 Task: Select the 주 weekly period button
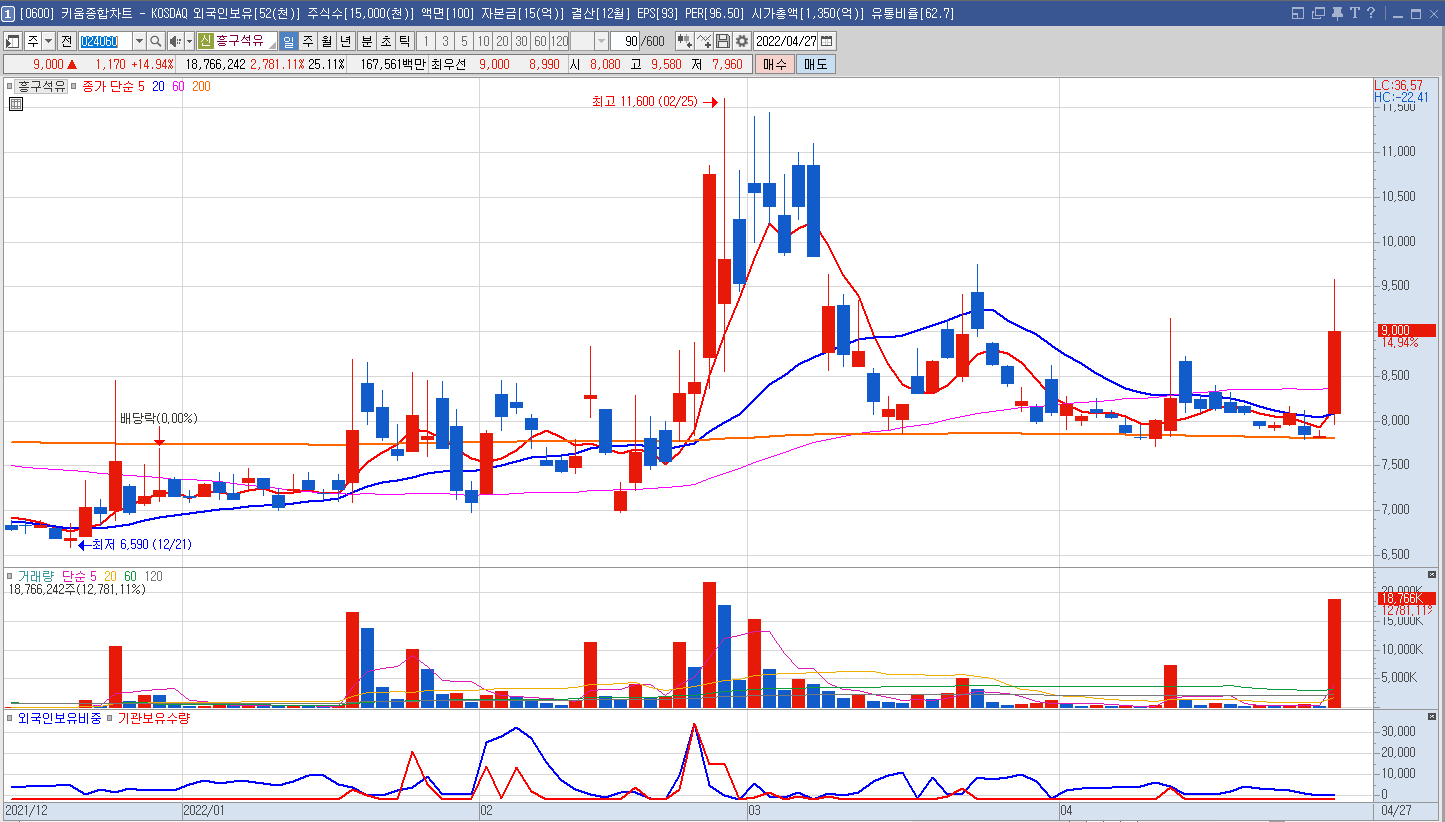308,41
